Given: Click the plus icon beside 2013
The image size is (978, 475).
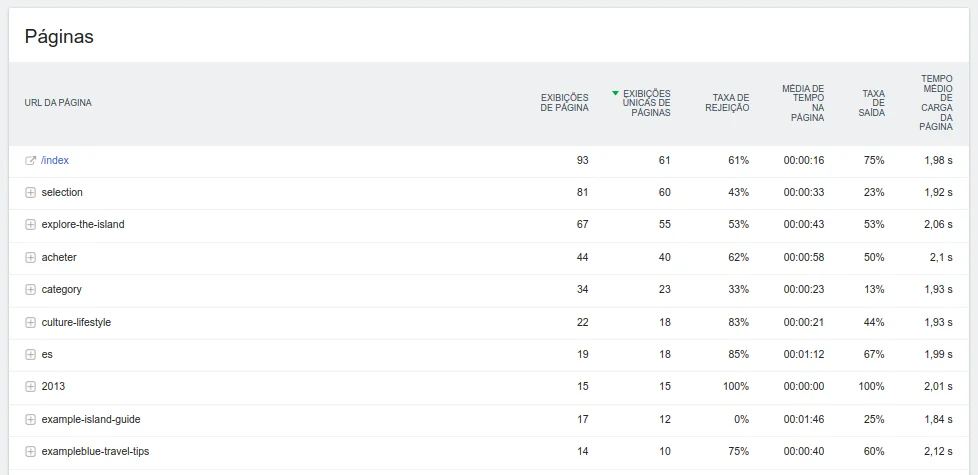Looking at the screenshot, I should [x=30, y=386].
